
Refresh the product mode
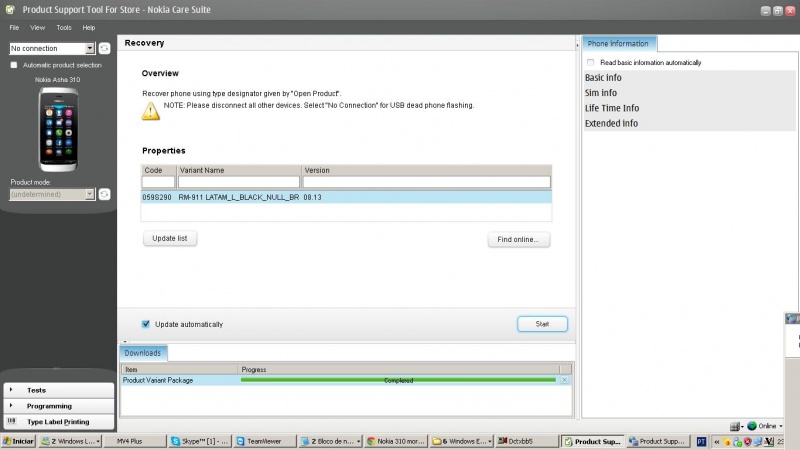[105, 194]
